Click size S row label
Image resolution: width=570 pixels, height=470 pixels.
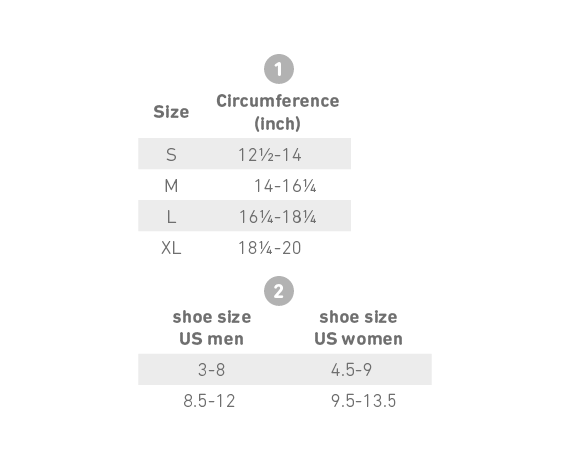(x=171, y=155)
